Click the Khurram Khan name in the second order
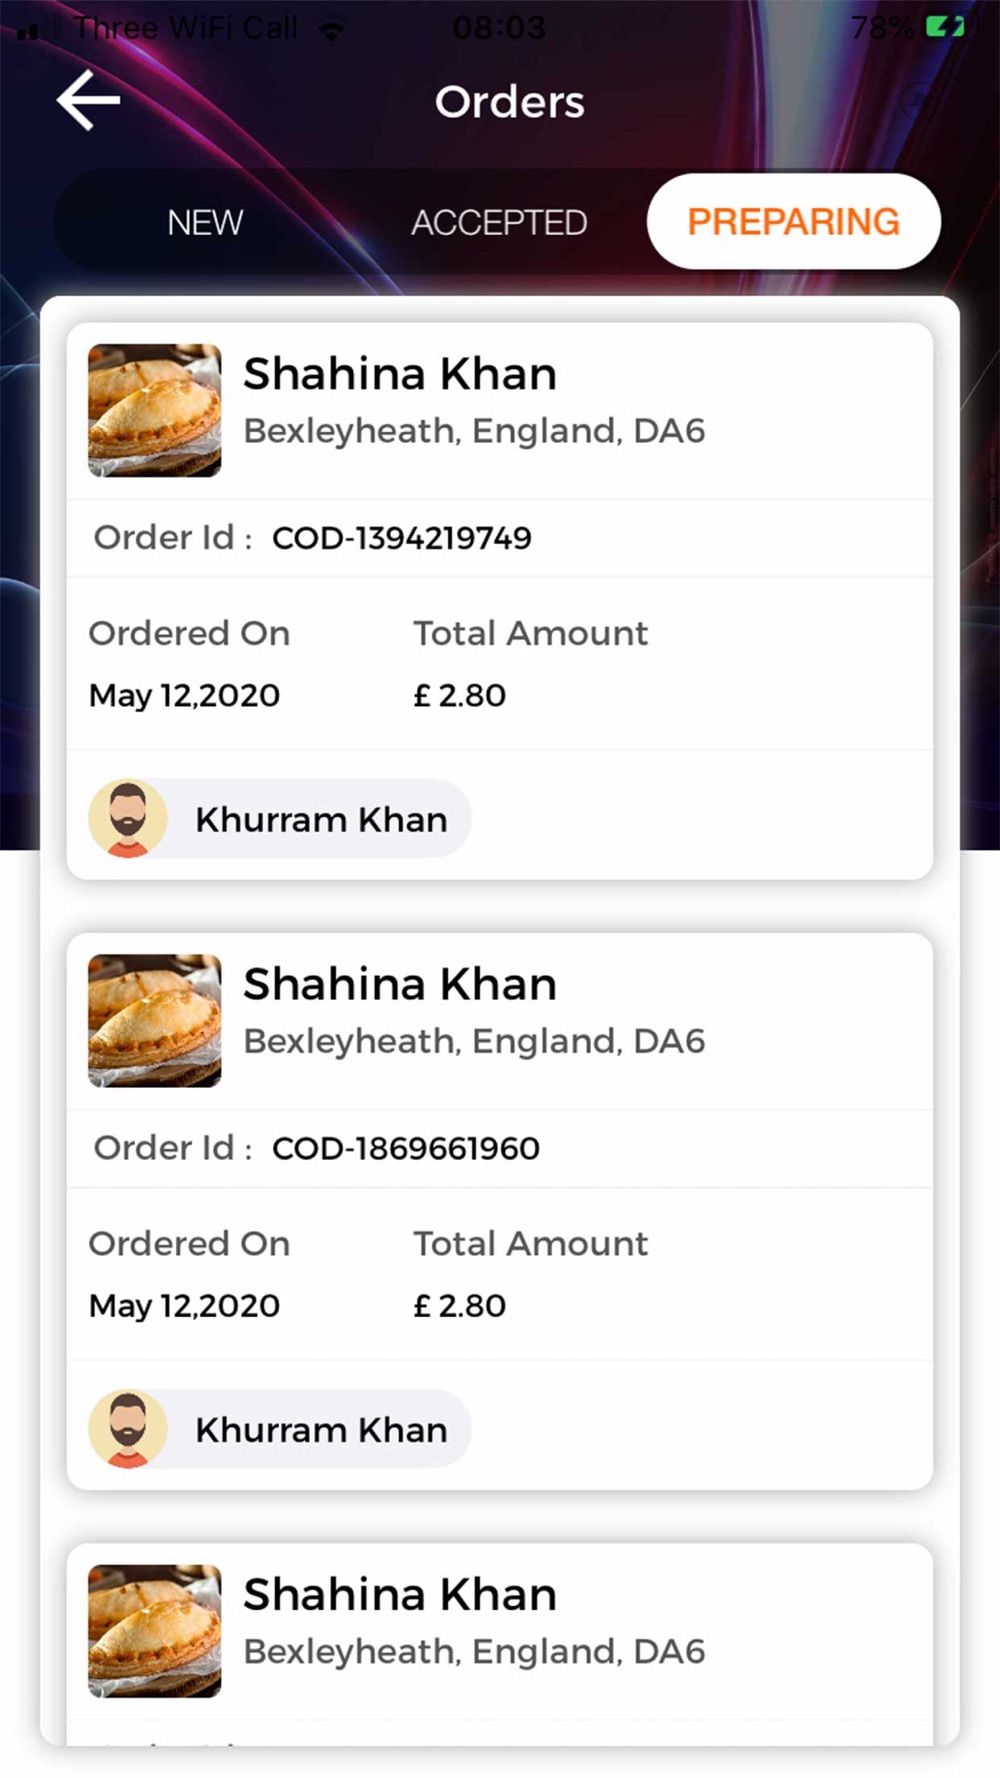 click(x=321, y=1430)
